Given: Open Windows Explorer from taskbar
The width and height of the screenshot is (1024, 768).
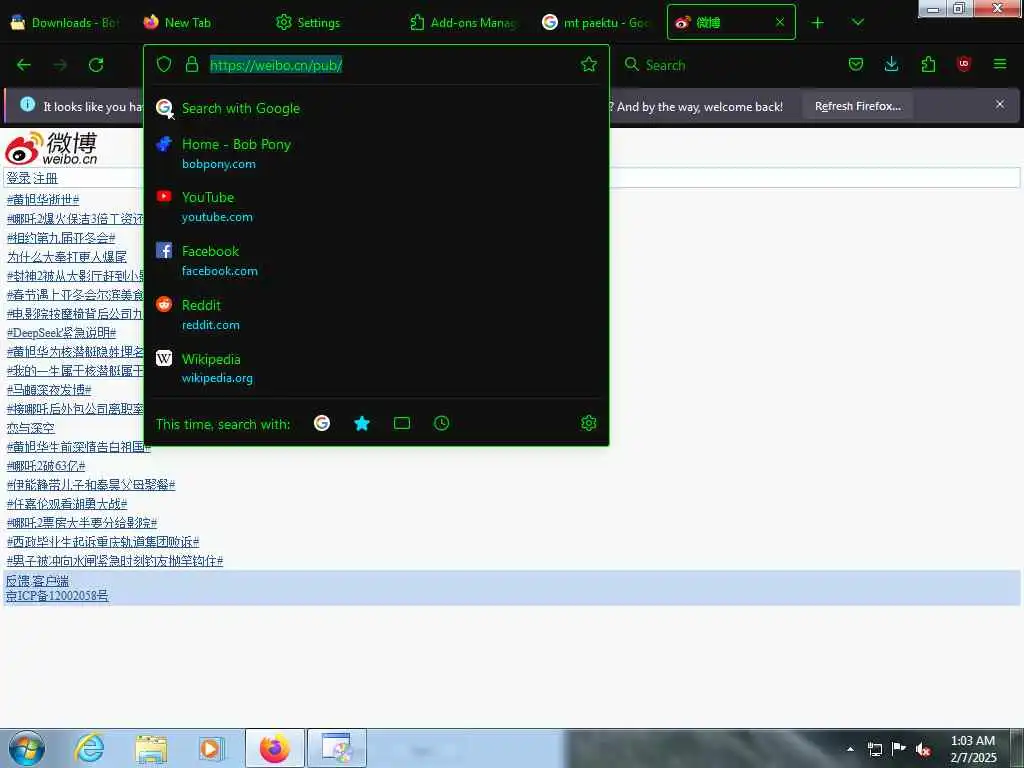Looking at the screenshot, I should (x=151, y=748).
